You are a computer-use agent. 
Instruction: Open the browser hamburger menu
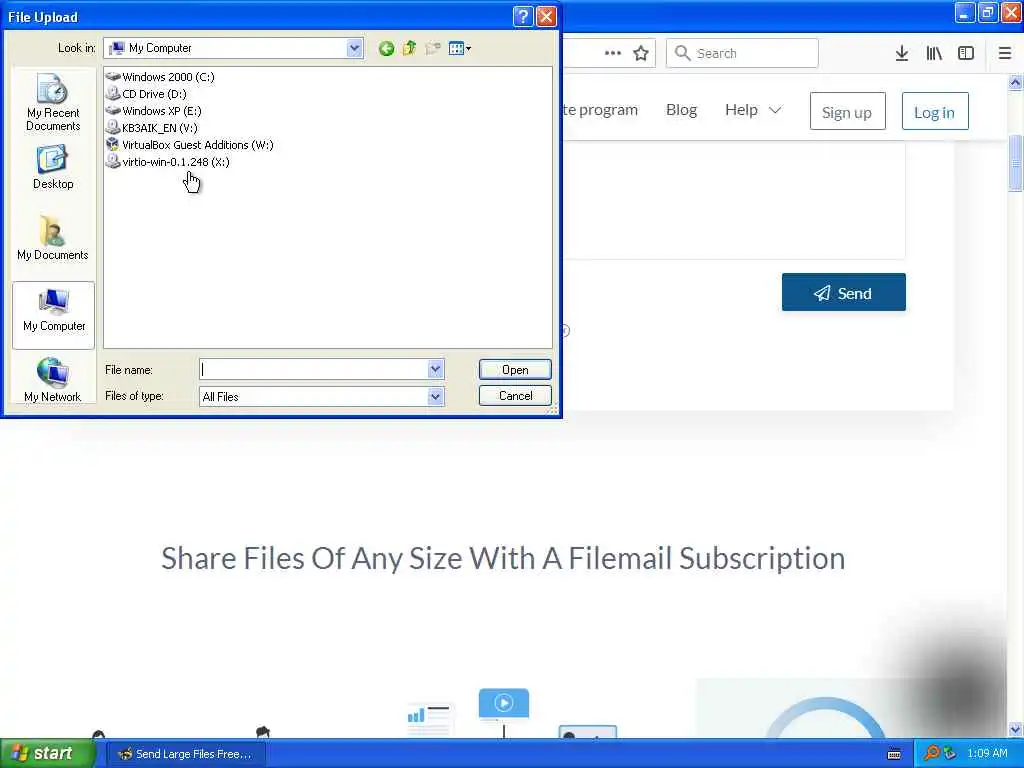(x=1005, y=53)
